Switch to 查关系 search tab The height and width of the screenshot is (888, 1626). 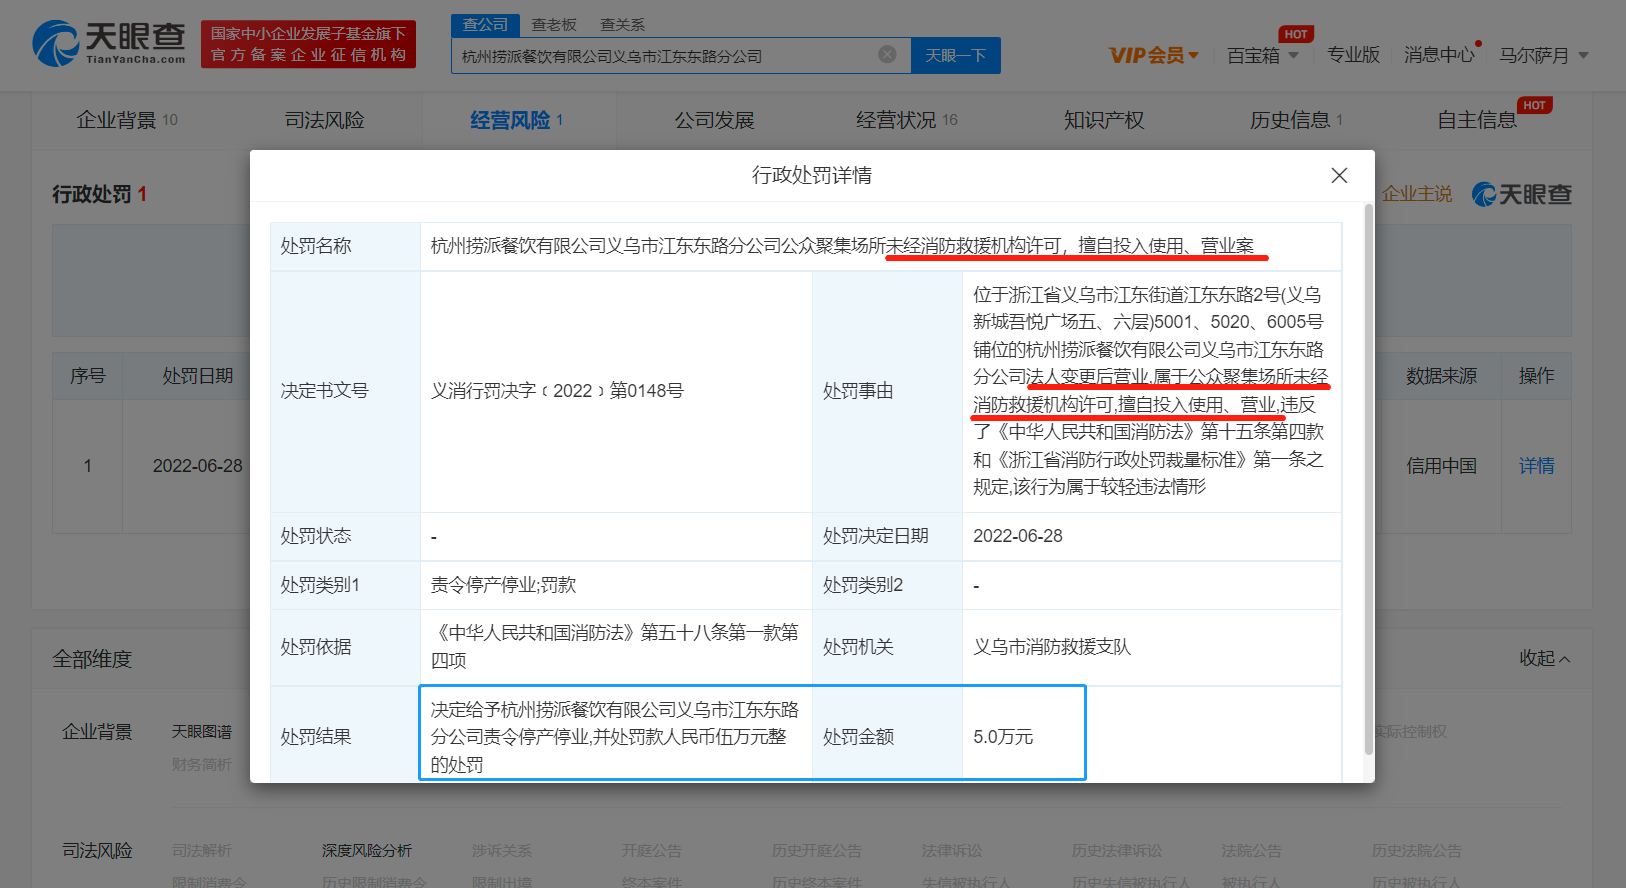[x=623, y=25]
